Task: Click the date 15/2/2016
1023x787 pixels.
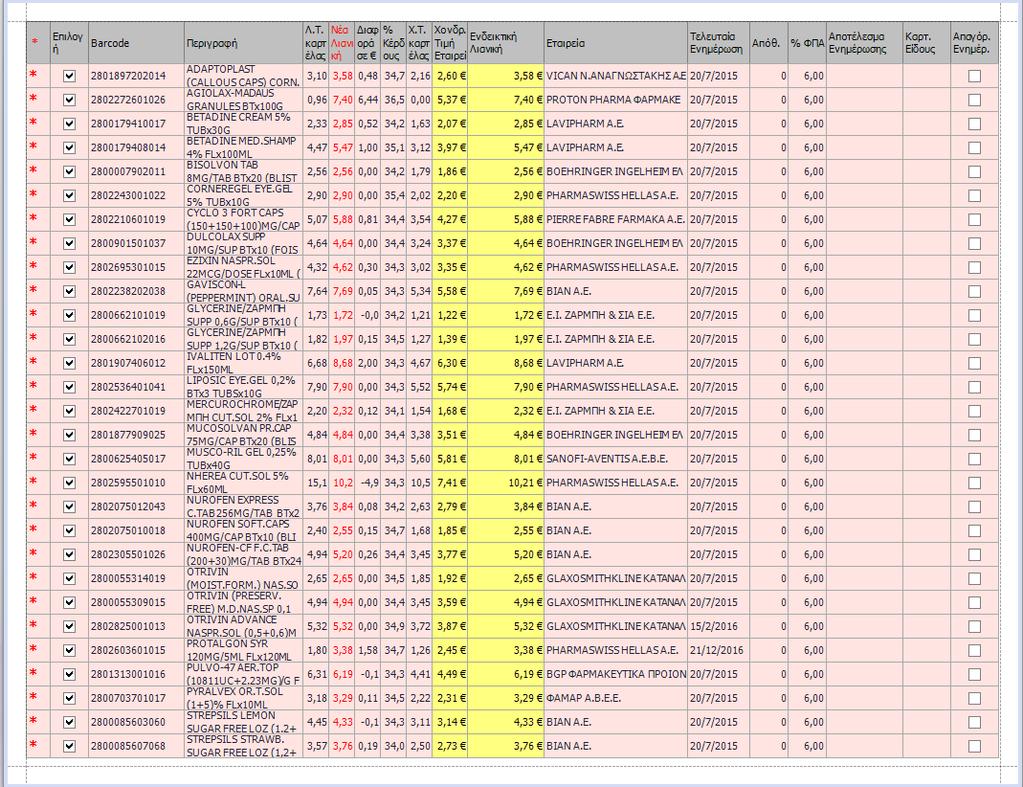Action: 718,626
